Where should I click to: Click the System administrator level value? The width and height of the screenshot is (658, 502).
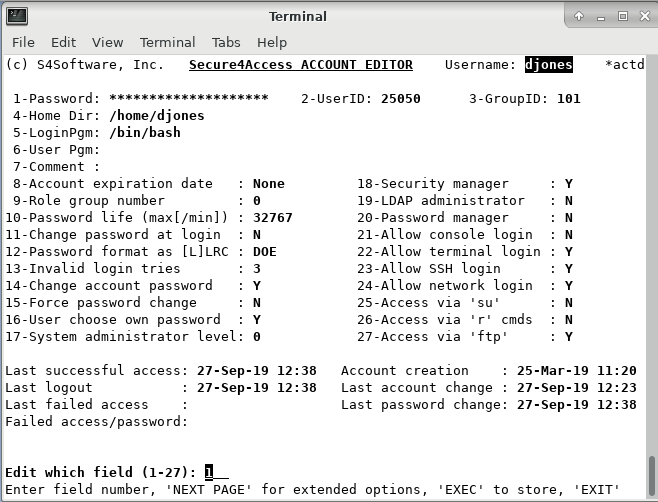pyautogui.click(x=257, y=337)
